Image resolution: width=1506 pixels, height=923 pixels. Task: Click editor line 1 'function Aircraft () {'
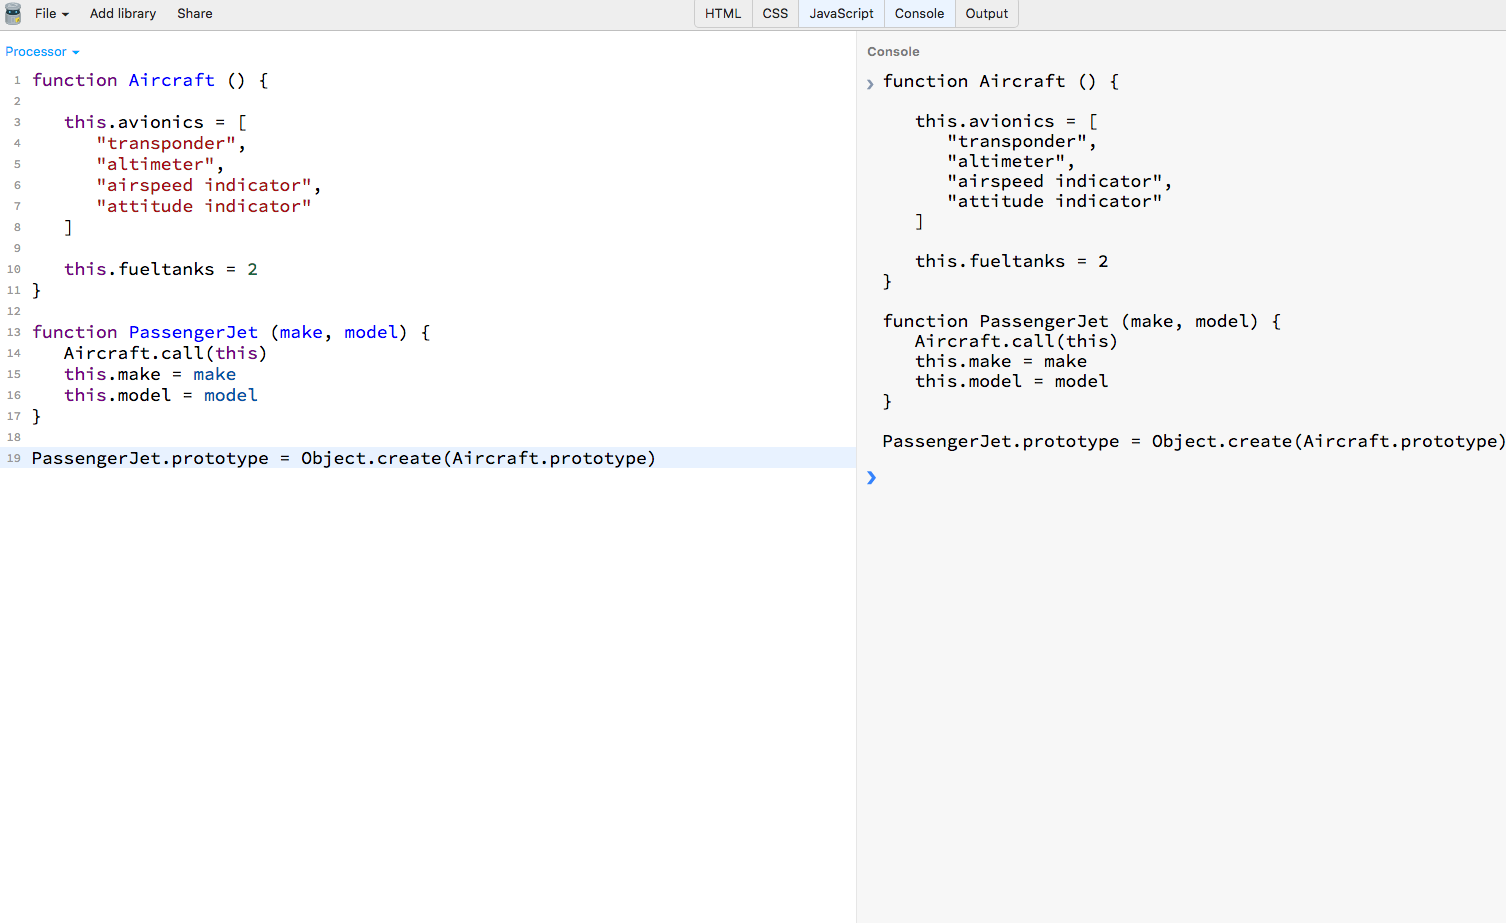150,80
